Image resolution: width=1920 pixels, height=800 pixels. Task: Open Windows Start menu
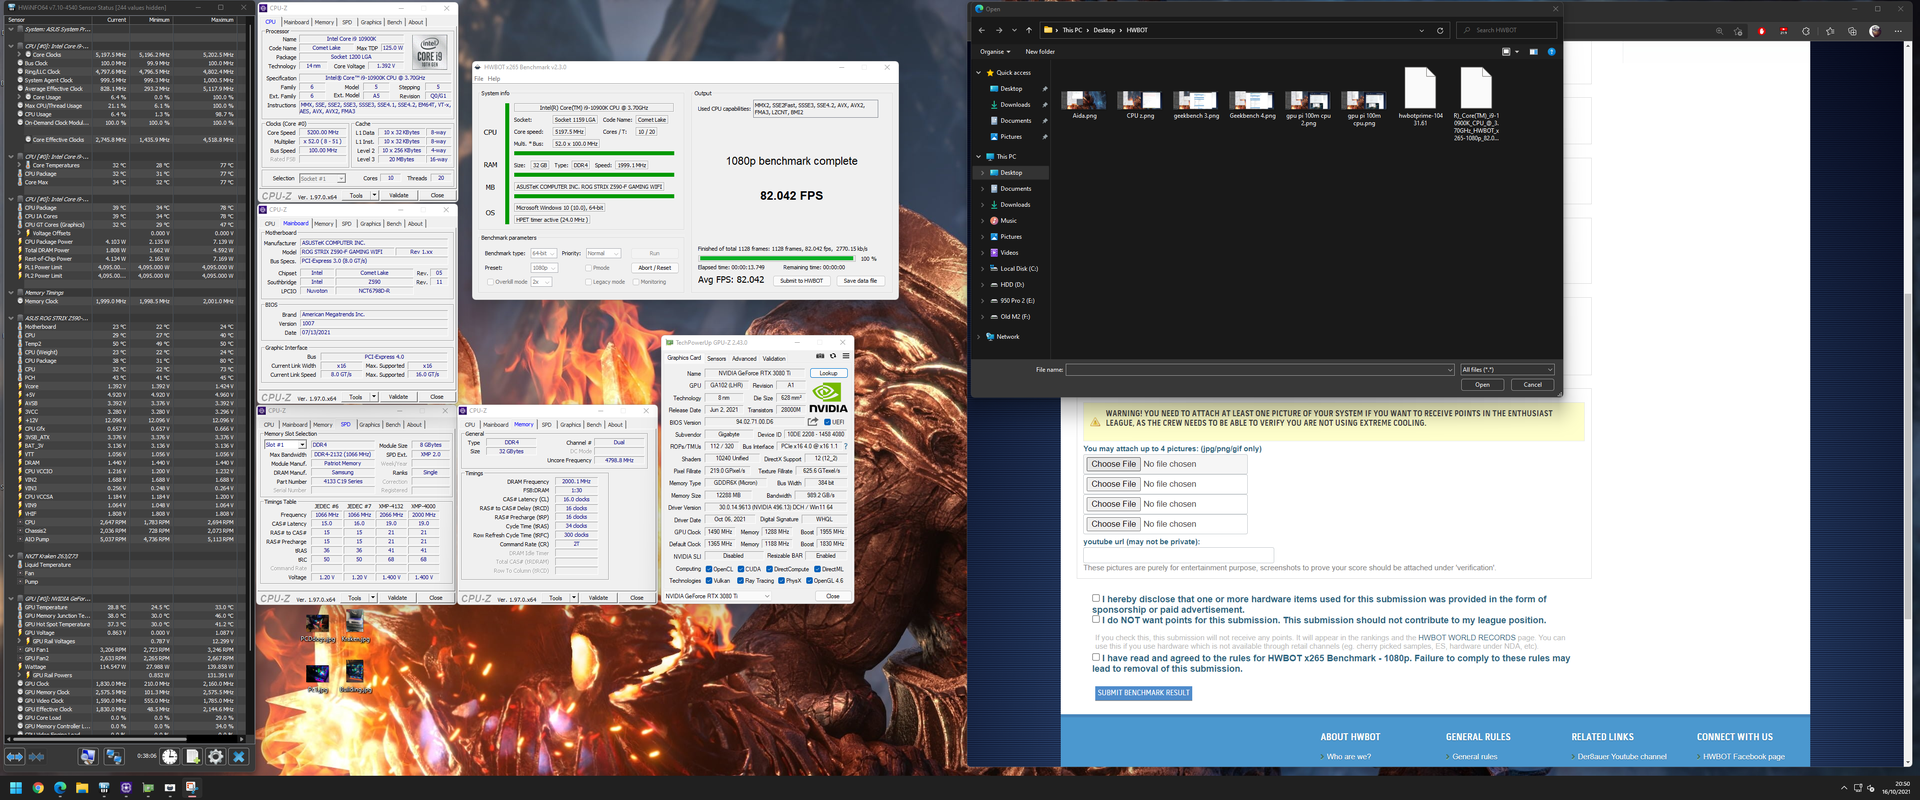point(15,788)
